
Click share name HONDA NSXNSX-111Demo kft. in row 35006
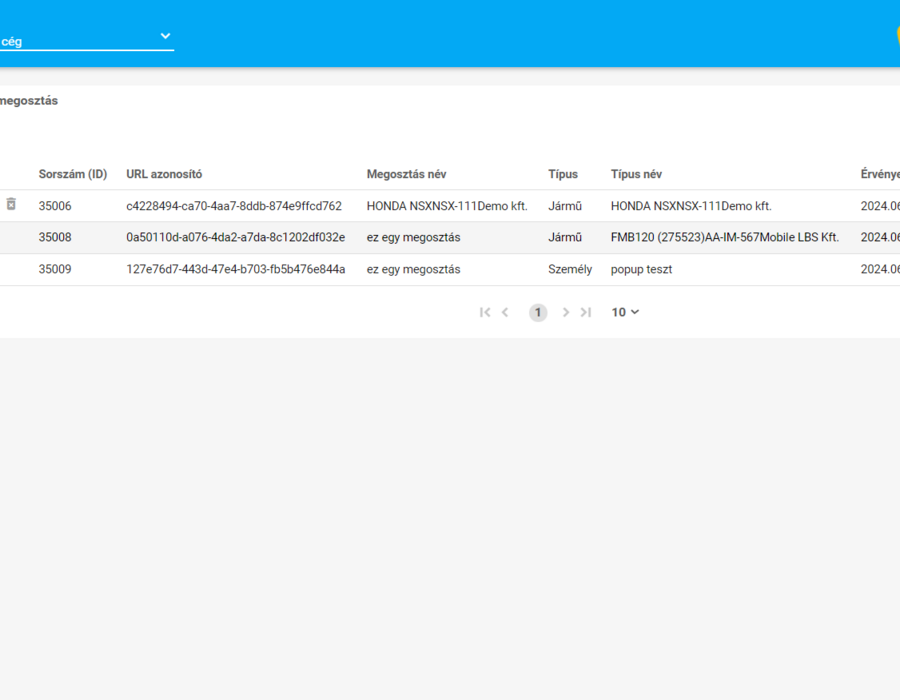coord(447,206)
